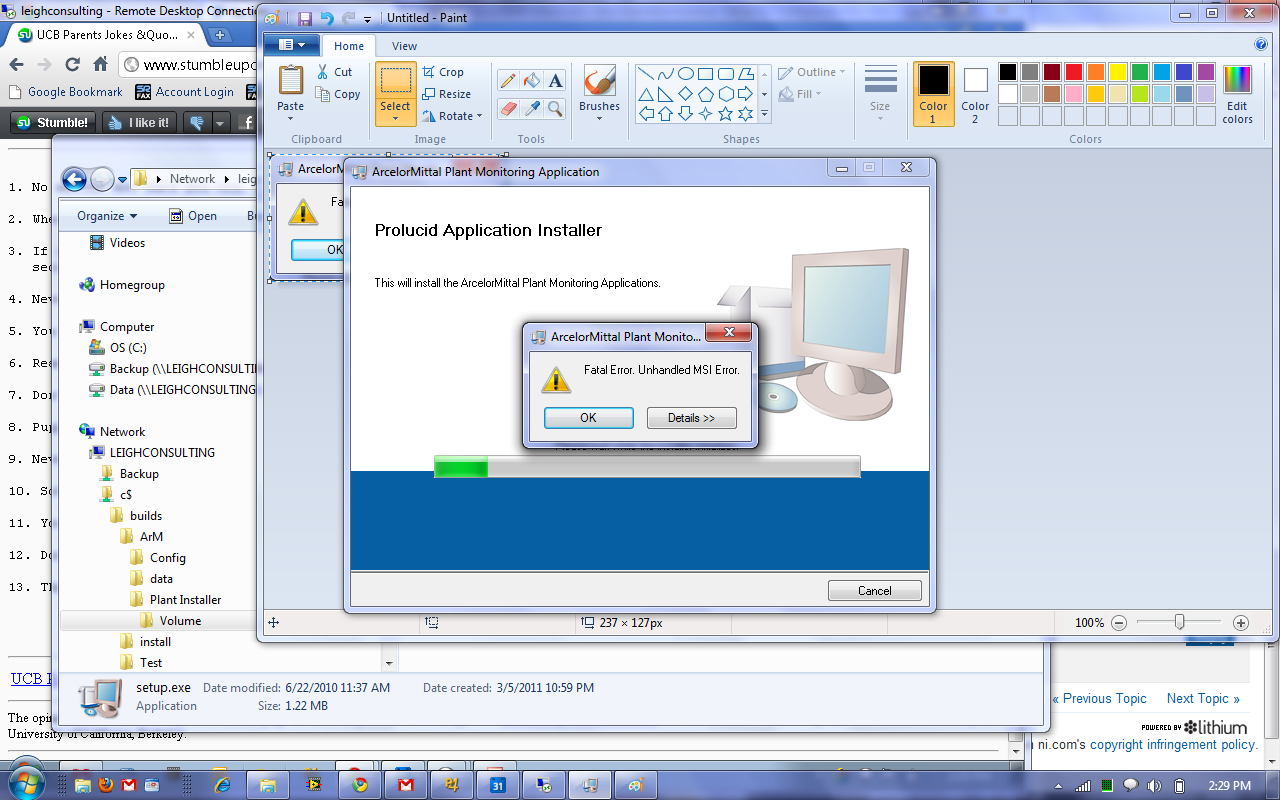Open the Brushes dropdown arrow
The width and height of the screenshot is (1280, 800).
pos(599,118)
